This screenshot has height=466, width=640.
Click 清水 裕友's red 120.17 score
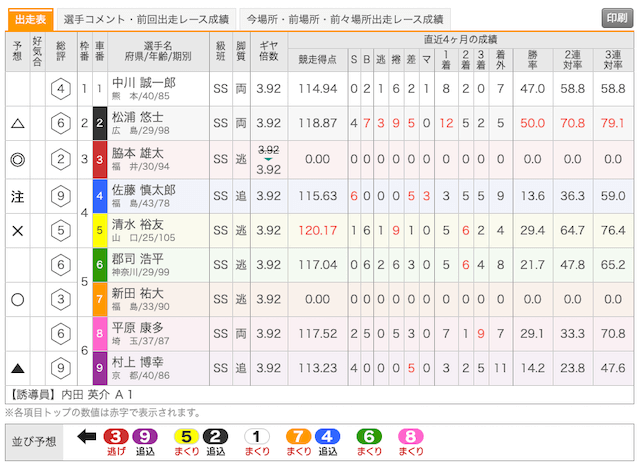[318, 229]
